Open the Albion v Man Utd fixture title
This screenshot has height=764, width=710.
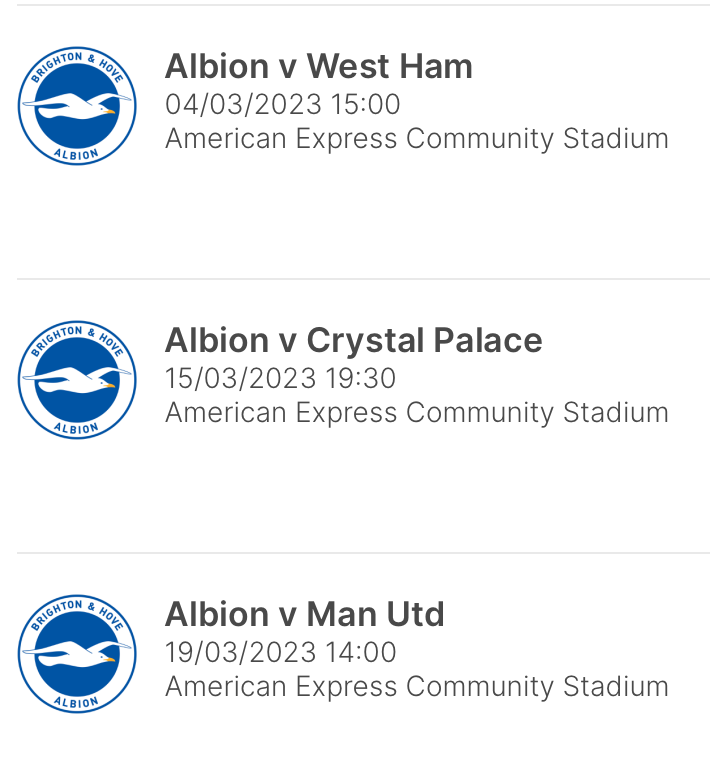(x=305, y=614)
